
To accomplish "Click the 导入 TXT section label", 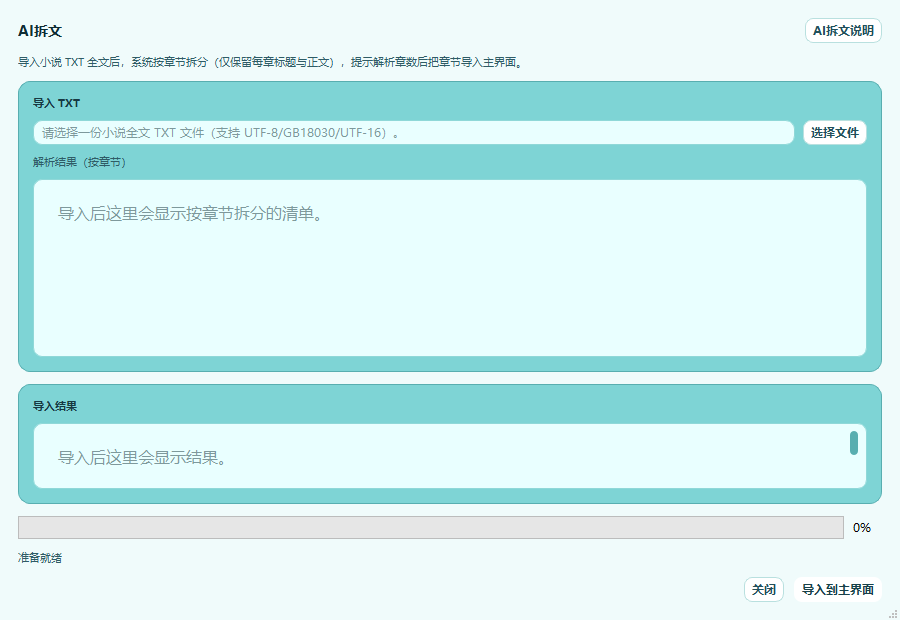I will (x=56, y=103).
